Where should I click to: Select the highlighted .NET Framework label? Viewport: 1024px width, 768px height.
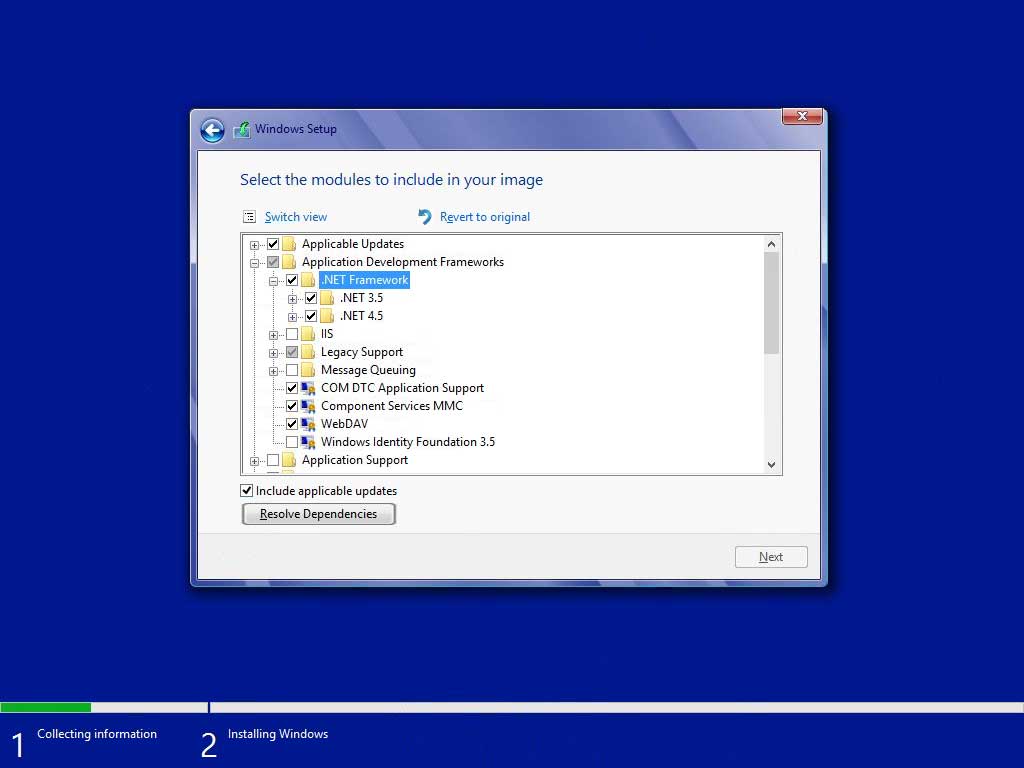coord(364,280)
